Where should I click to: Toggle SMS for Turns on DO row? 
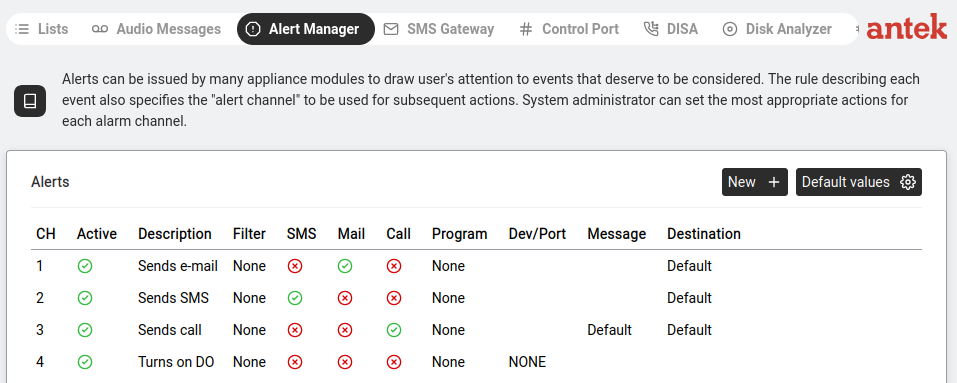[295, 362]
